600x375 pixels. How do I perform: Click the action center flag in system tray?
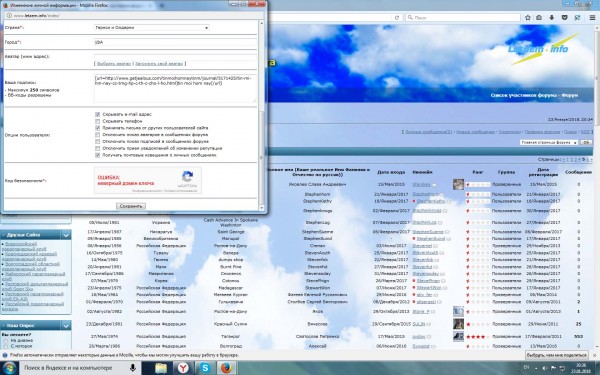tap(553, 368)
